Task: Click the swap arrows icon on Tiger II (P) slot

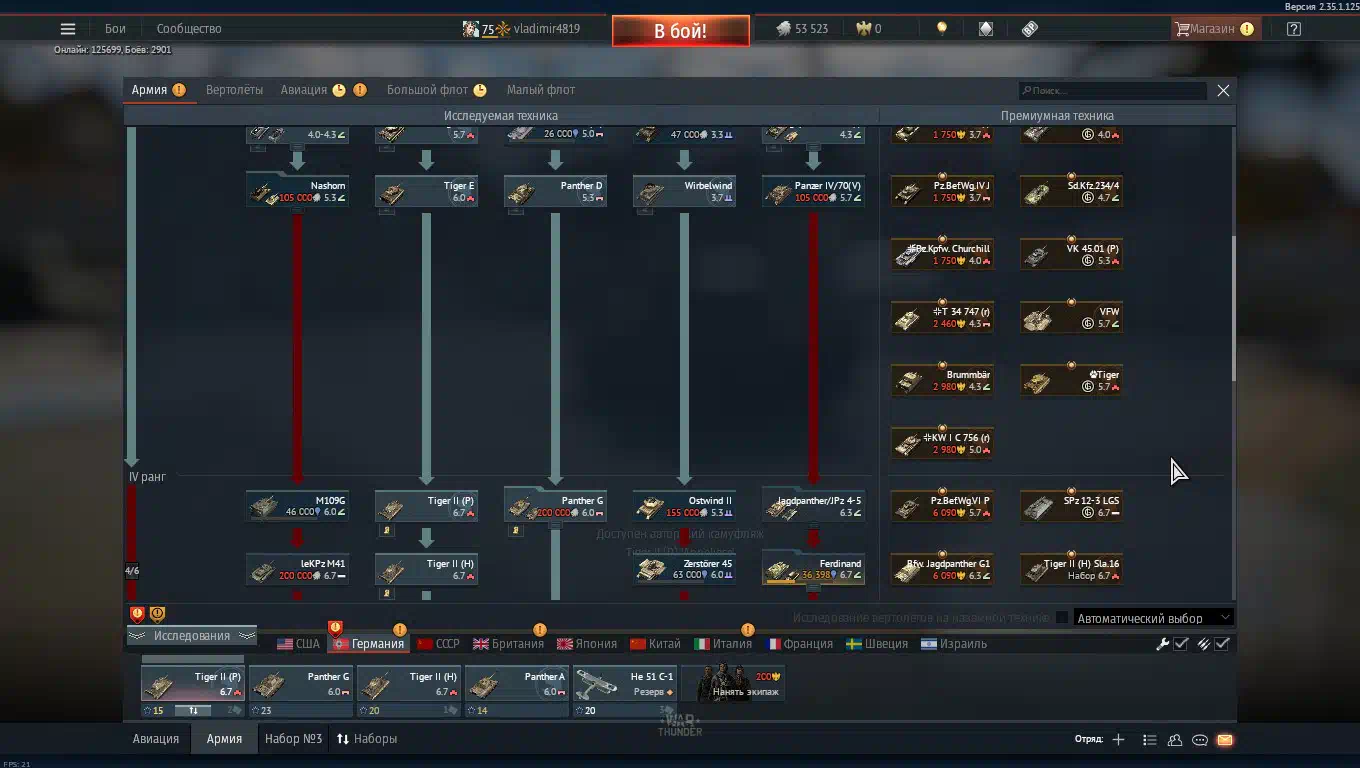Action: click(194, 710)
